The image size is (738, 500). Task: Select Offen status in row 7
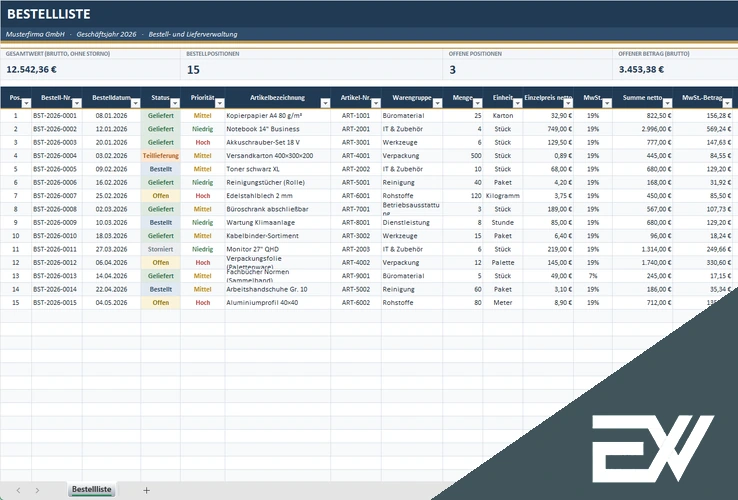coord(160,195)
